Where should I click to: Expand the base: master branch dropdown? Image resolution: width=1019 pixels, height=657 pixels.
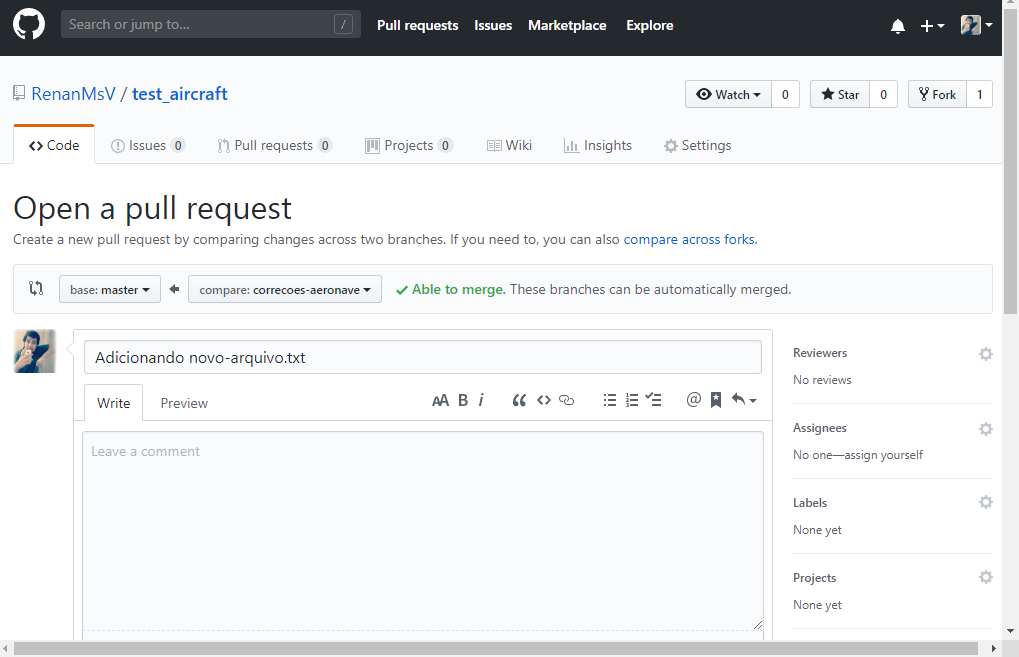pos(110,290)
